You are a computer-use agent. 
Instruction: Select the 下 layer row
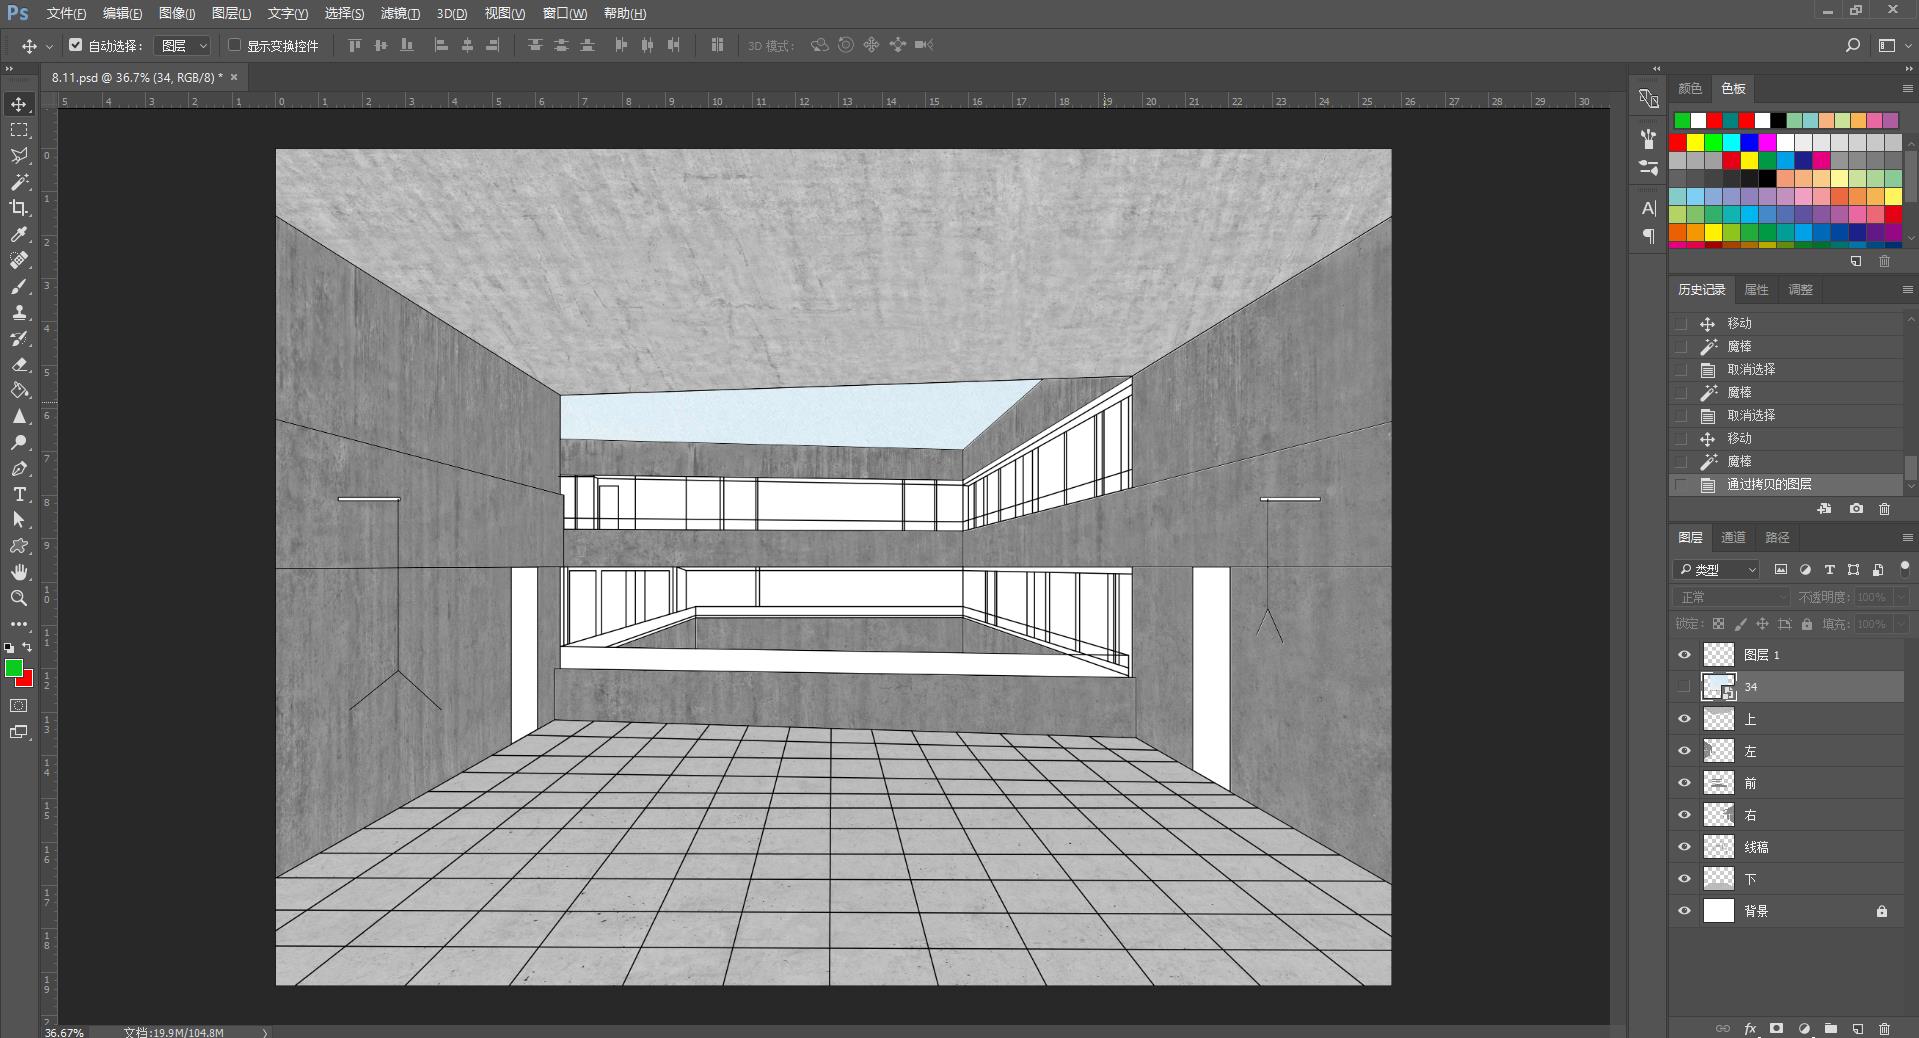click(1786, 879)
